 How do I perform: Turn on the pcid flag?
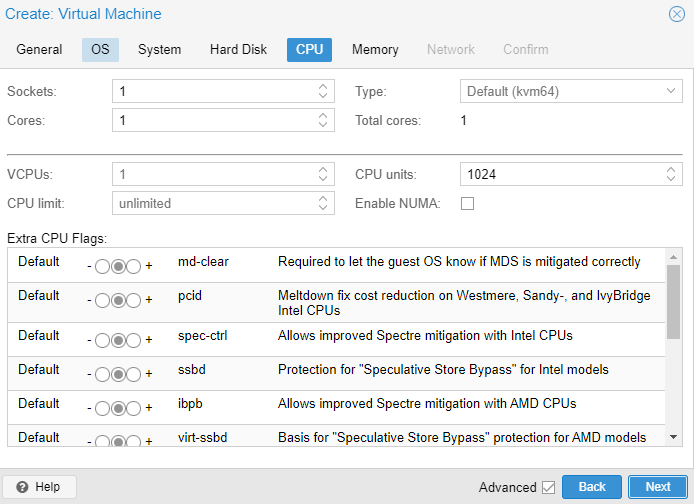pyautogui.click(x=134, y=300)
